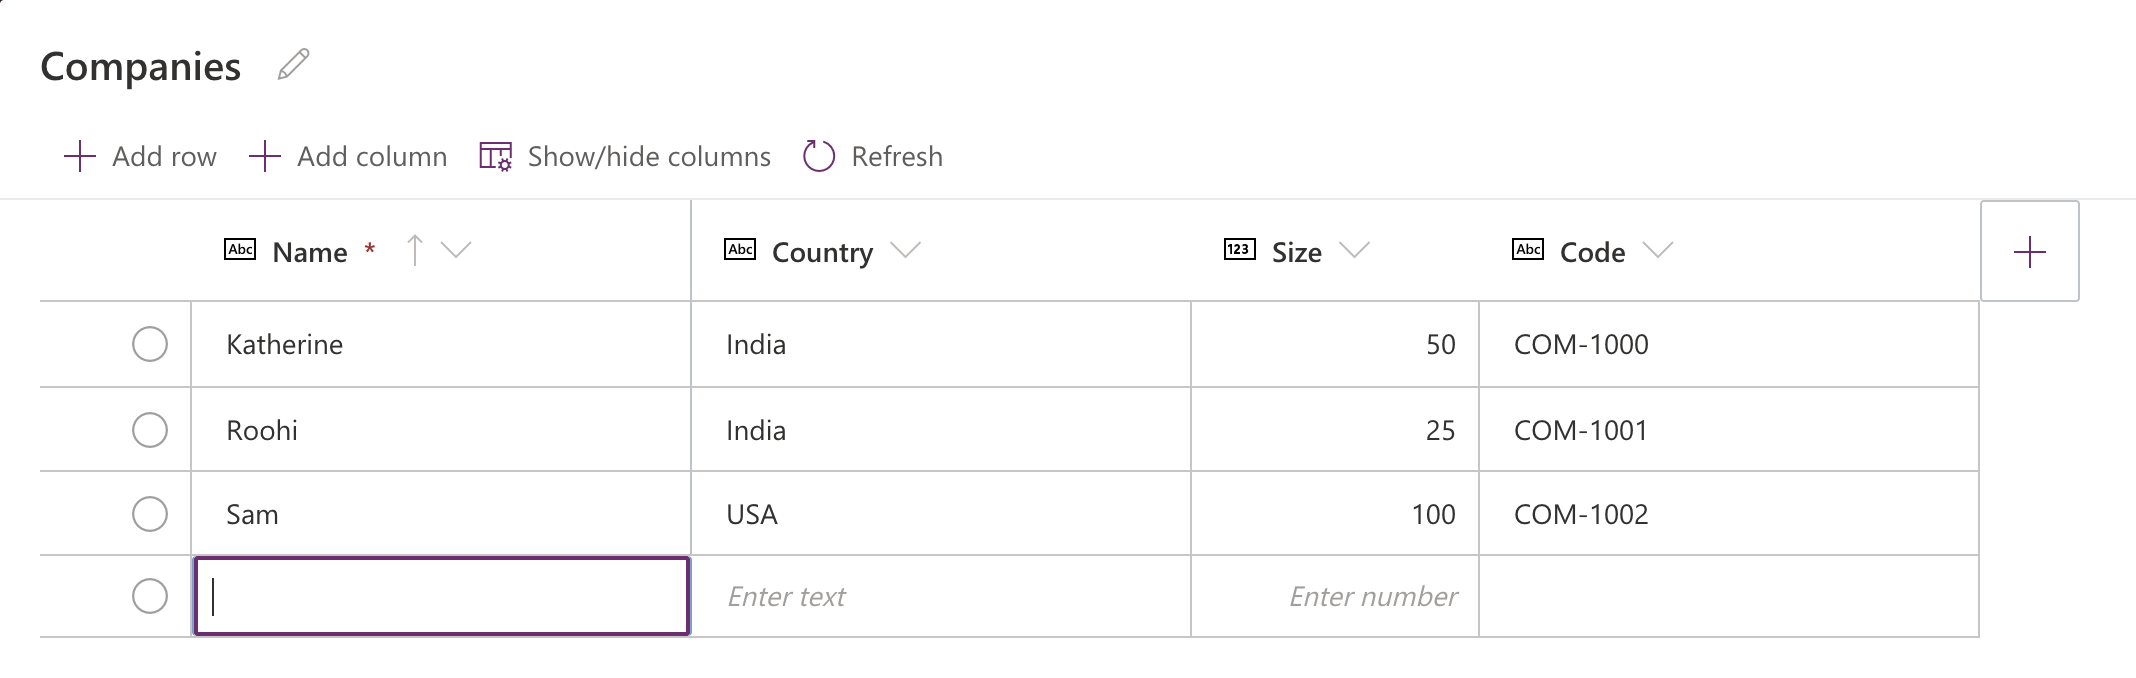The height and width of the screenshot is (678, 2136).
Task: Click the Add row plus icon
Action: (79, 156)
